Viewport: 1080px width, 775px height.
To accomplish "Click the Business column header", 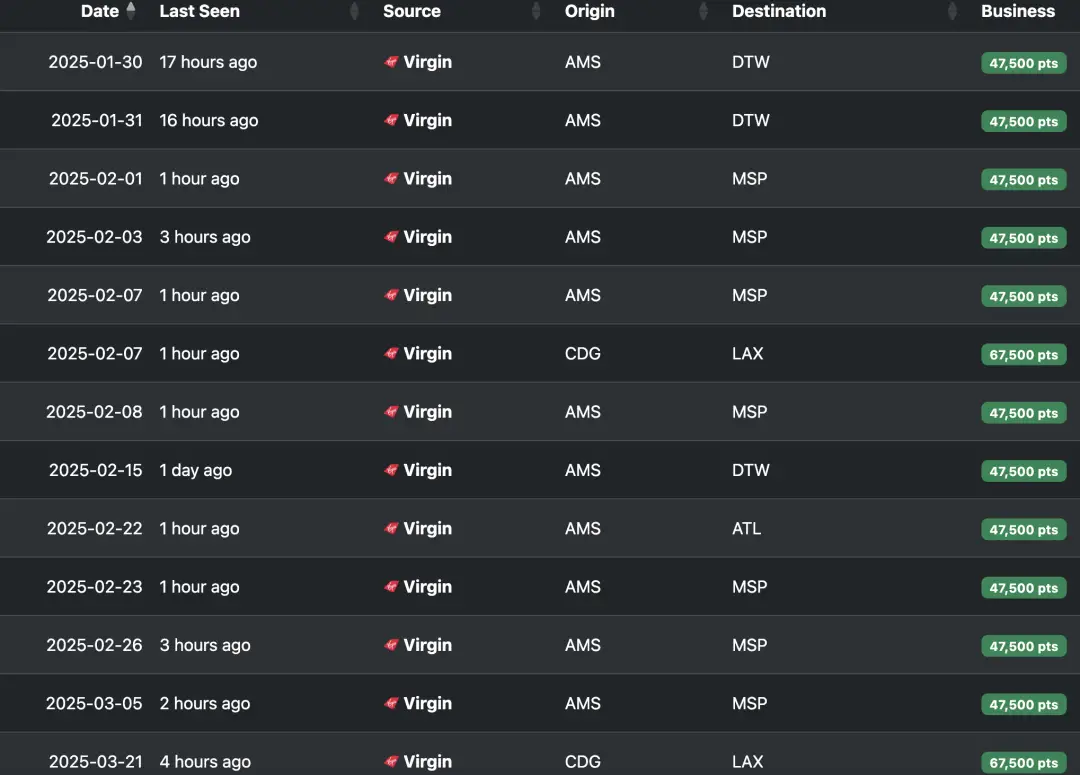I will coord(1018,11).
